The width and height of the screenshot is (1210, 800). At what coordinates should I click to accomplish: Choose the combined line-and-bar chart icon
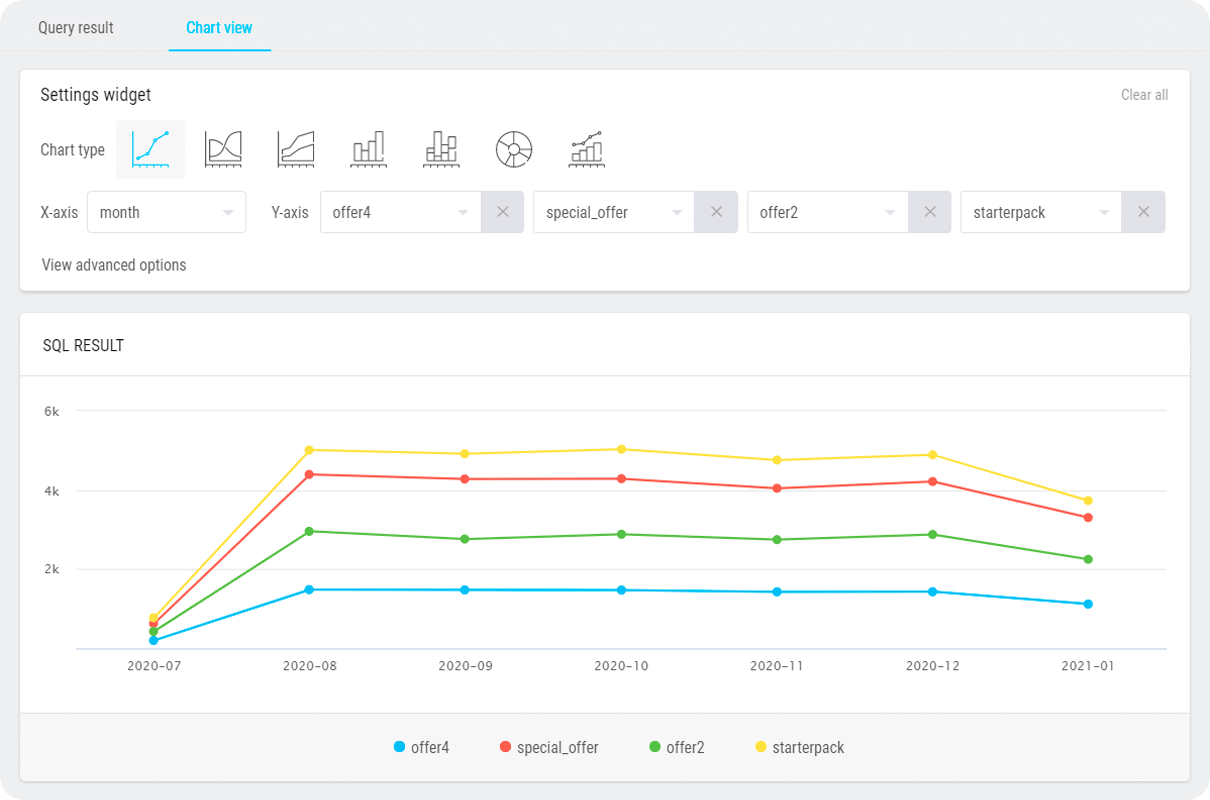pyautogui.click(x=587, y=150)
